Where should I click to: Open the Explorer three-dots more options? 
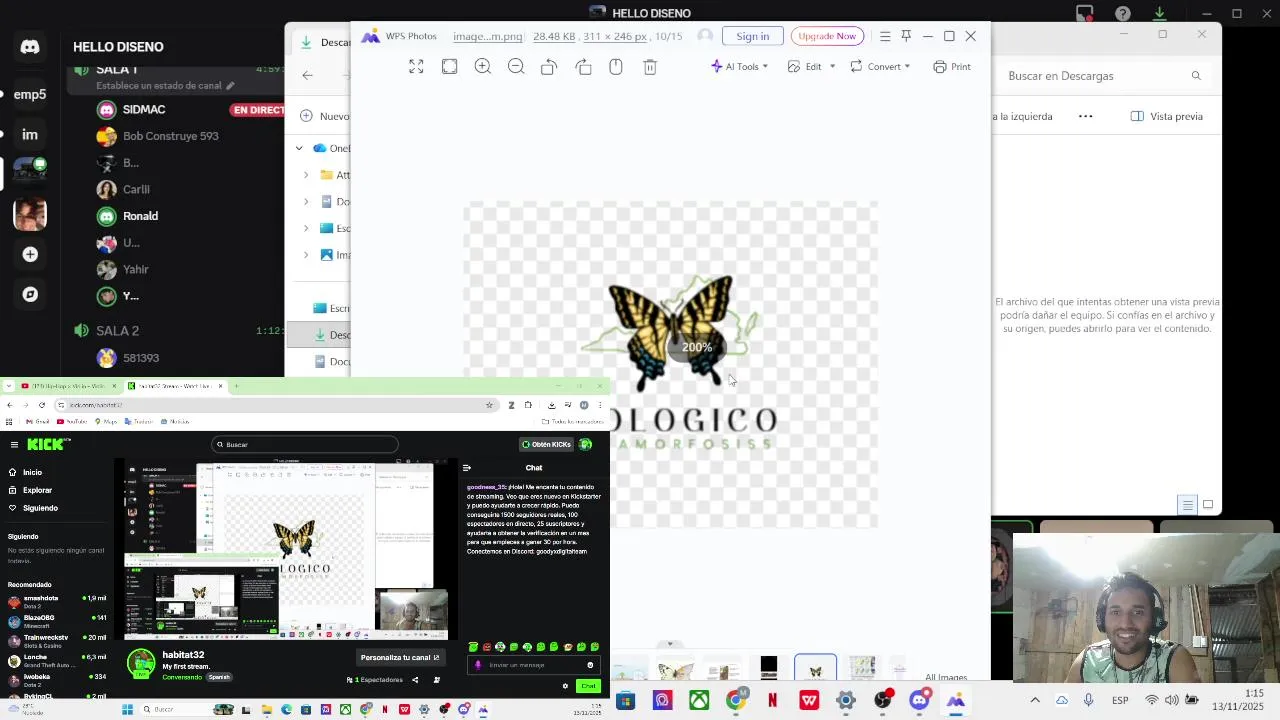[1085, 116]
